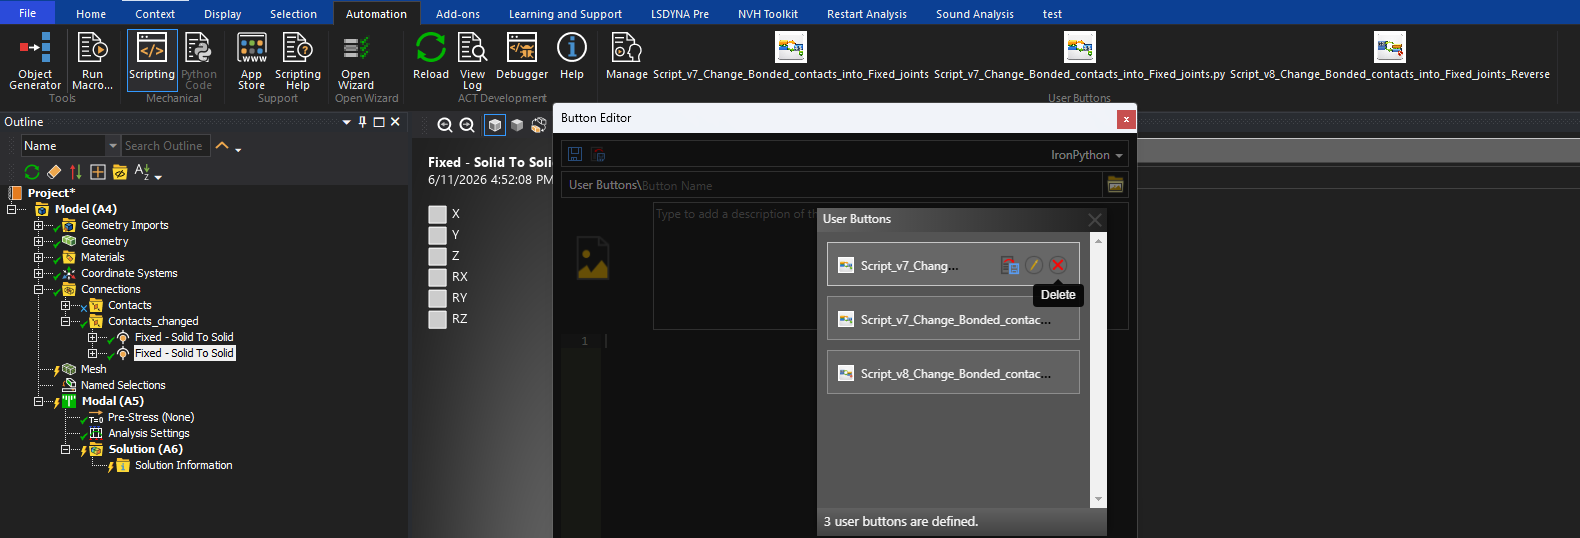Screen dimensions: 1580x538
Task: Collapse the Model (A4) tree node
Action: coord(12,209)
